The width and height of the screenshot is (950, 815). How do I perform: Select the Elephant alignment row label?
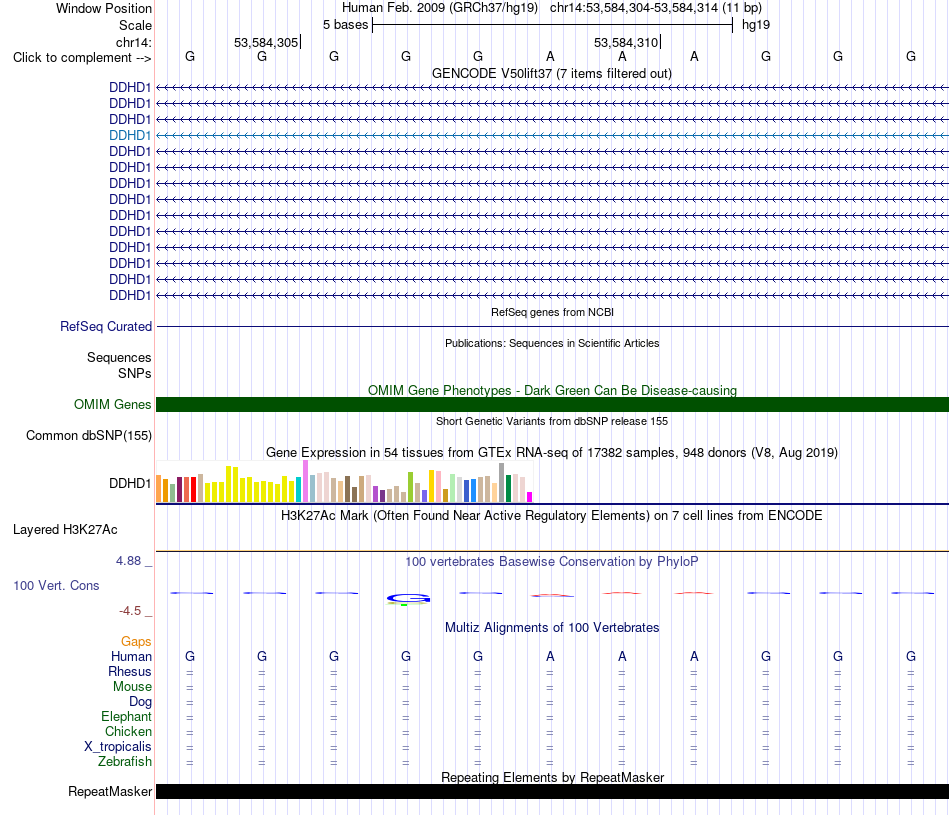click(126, 716)
